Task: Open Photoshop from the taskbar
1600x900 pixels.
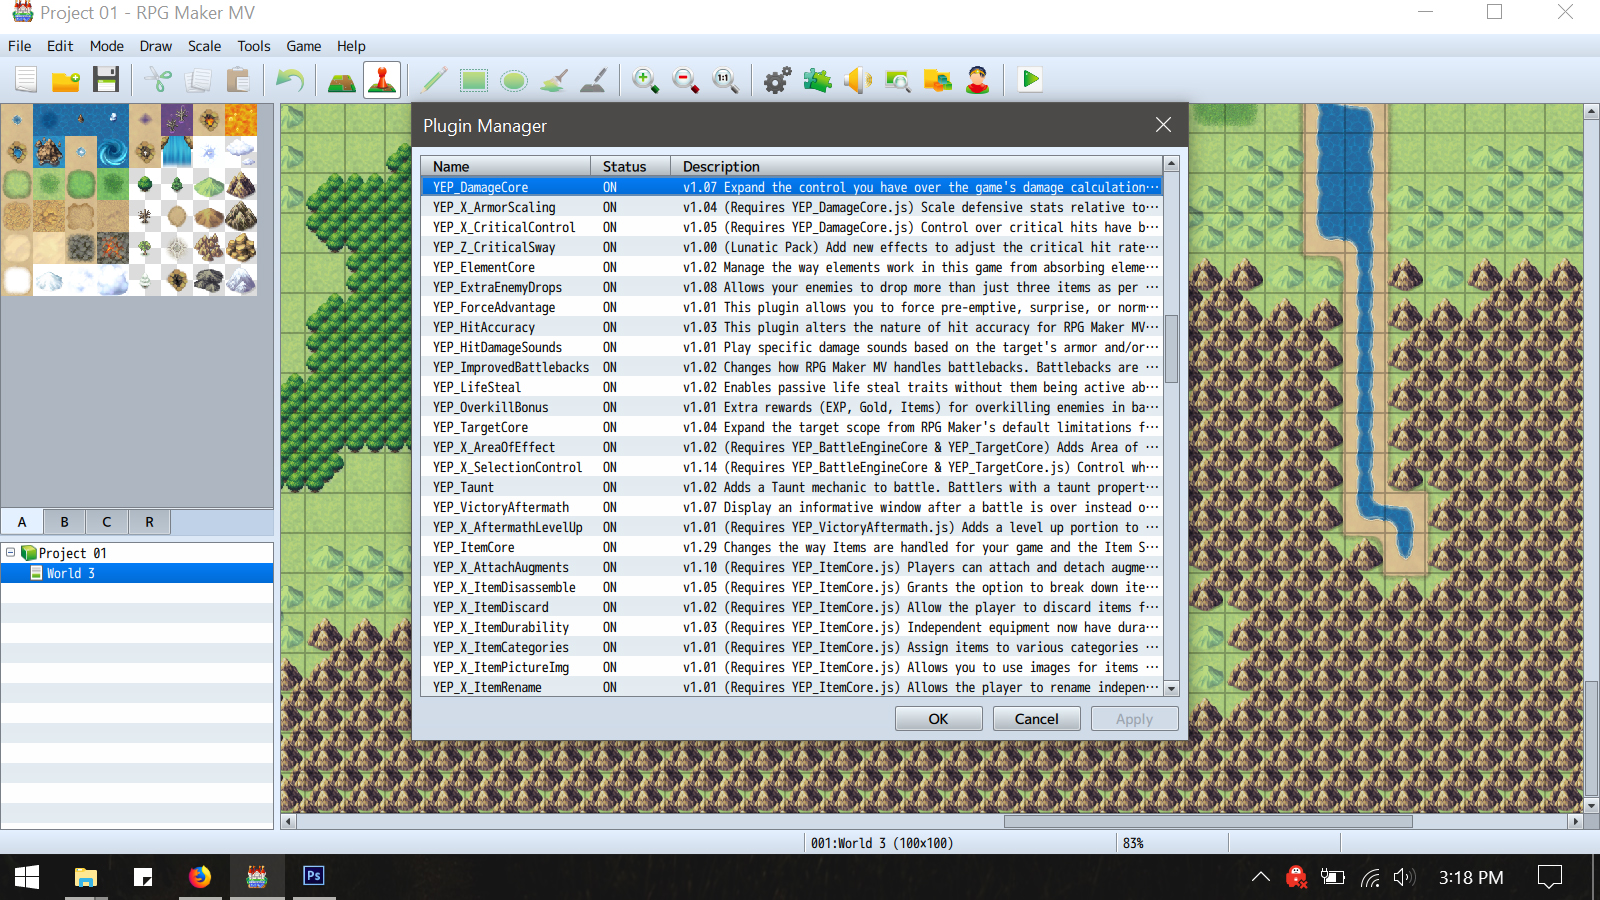Action: coord(314,877)
